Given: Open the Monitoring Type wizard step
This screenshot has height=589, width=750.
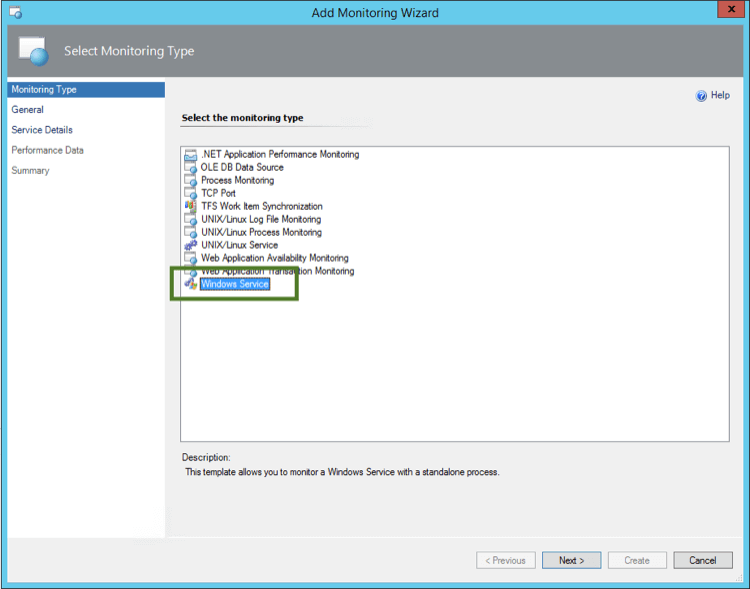Looking at the screenshot, I should point(86,89).
